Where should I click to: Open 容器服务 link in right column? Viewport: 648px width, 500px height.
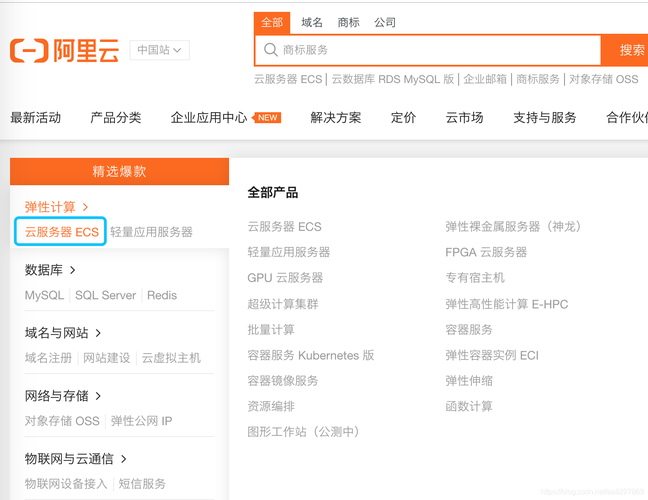pyautogui.click(x=469, y=330)
